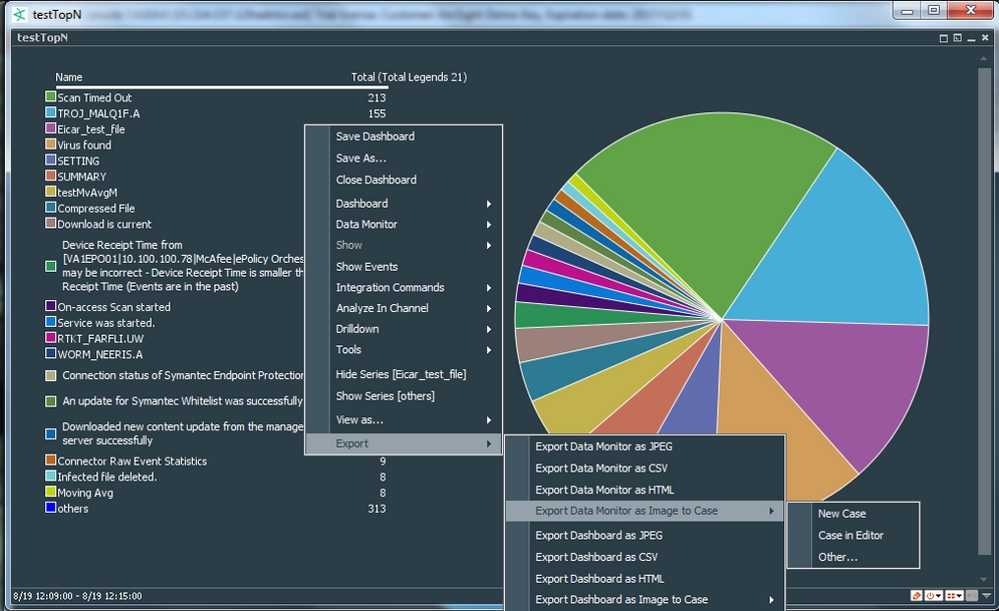Screen dimensions: 999x611
Task: Click the SETTING legend swatch
Action: point(50,160)
